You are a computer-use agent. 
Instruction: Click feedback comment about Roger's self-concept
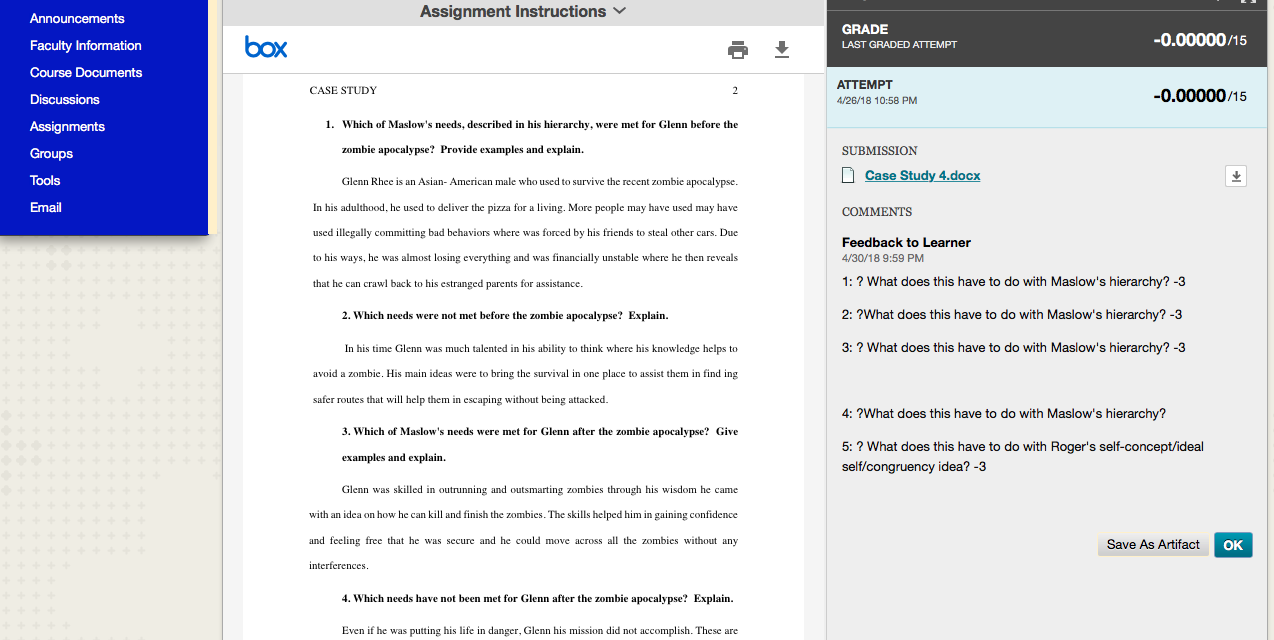pos(1023,456)
